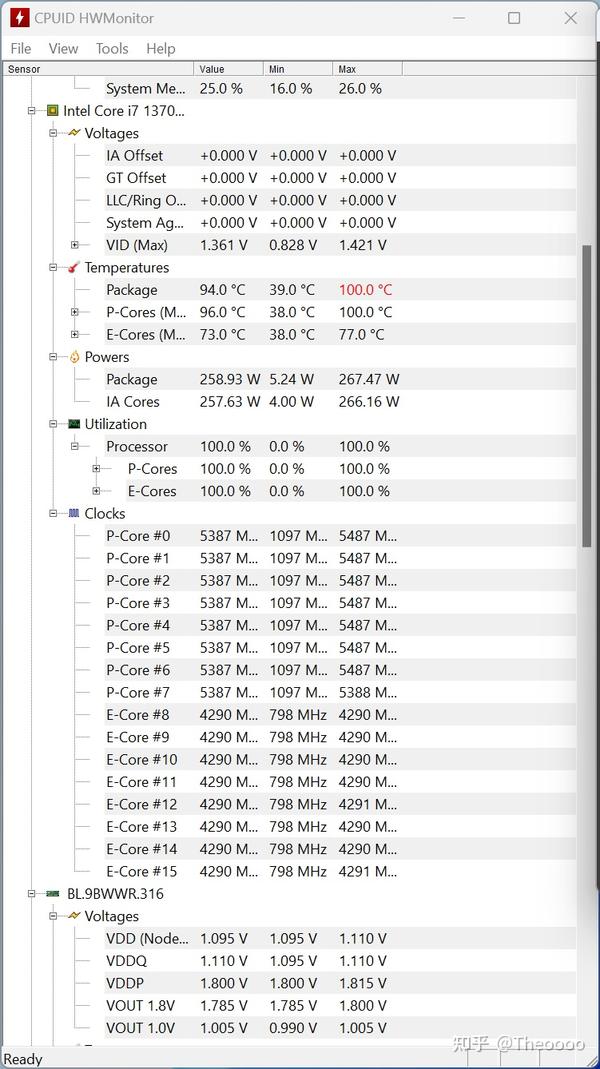The height and width of the screenshot is (1069, 600).
Task: Expand the VID (Max) entry
Action: coord(75,245)
